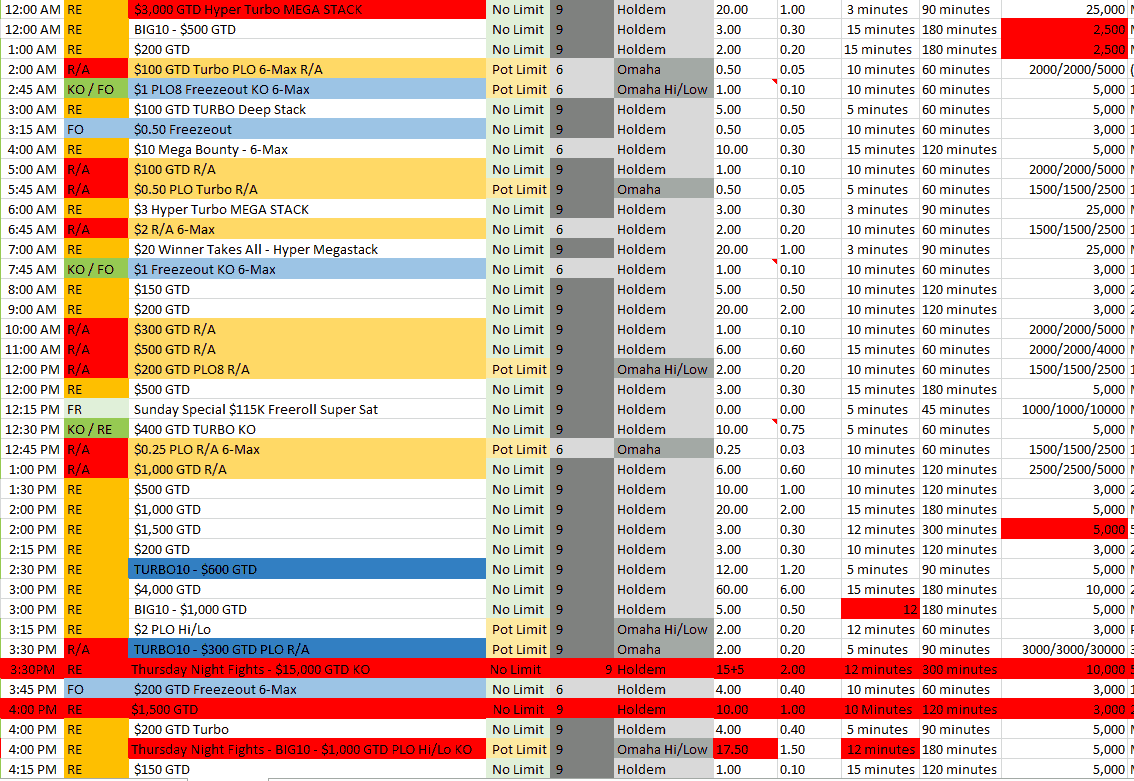Click the '$4,000 GTD' cell
The image size is (1134, 781).
(307, 589)
